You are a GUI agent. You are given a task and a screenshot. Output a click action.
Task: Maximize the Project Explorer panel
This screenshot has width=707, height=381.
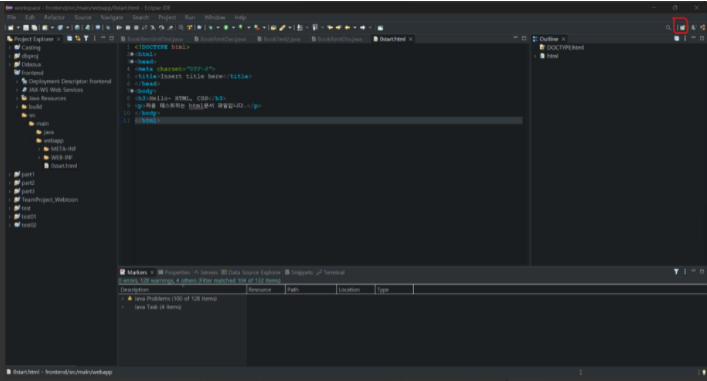(x=111, y=38)
